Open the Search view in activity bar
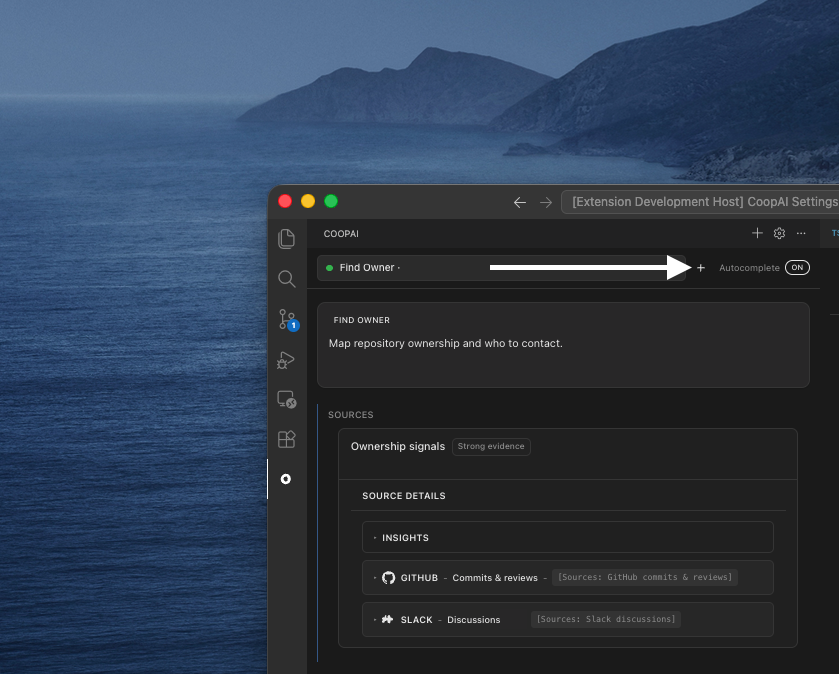Viewport: 839px width, 674px height. (286, 279)
